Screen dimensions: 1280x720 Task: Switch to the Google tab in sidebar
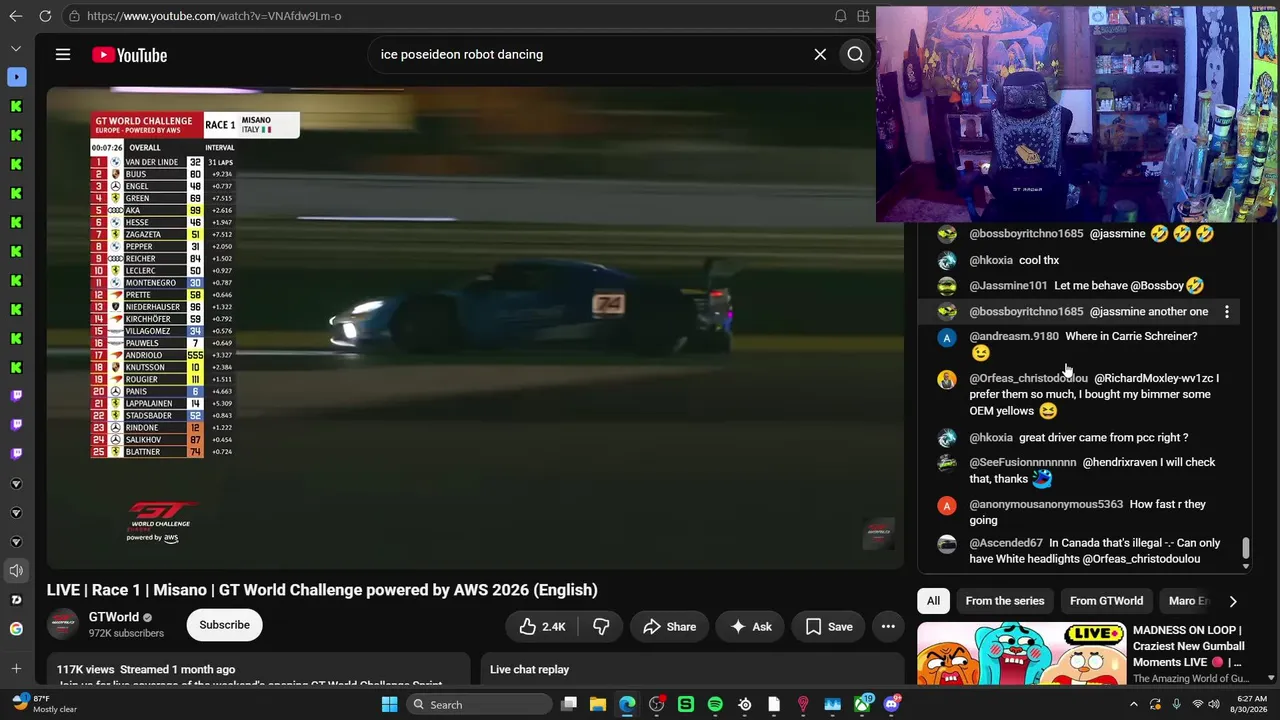[x=16, y=629]
